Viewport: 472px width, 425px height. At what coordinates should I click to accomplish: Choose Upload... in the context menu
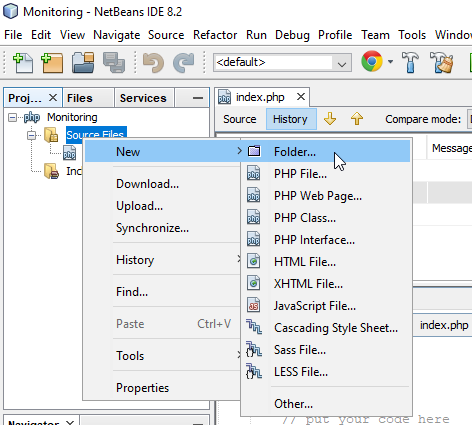tap(139, 206)
